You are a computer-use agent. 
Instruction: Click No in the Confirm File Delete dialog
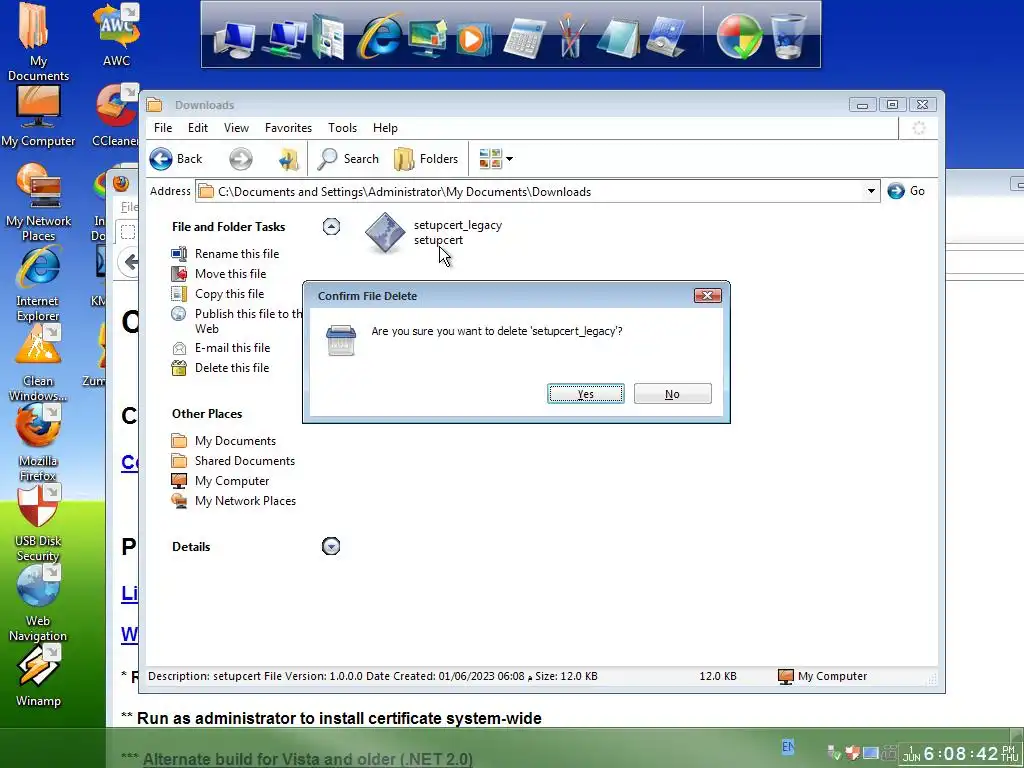click(x=673, y=394)
